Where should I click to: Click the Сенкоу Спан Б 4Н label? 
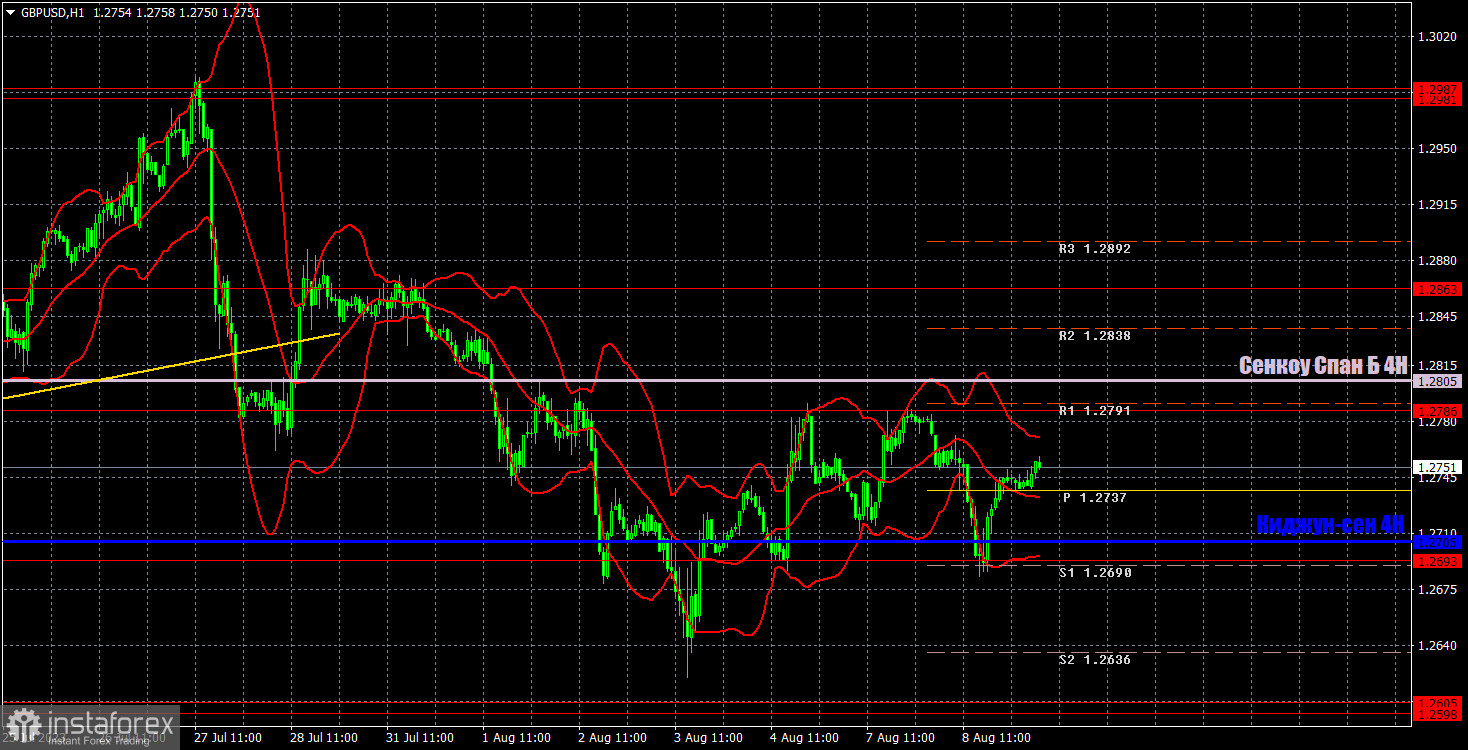(1323, 366)
